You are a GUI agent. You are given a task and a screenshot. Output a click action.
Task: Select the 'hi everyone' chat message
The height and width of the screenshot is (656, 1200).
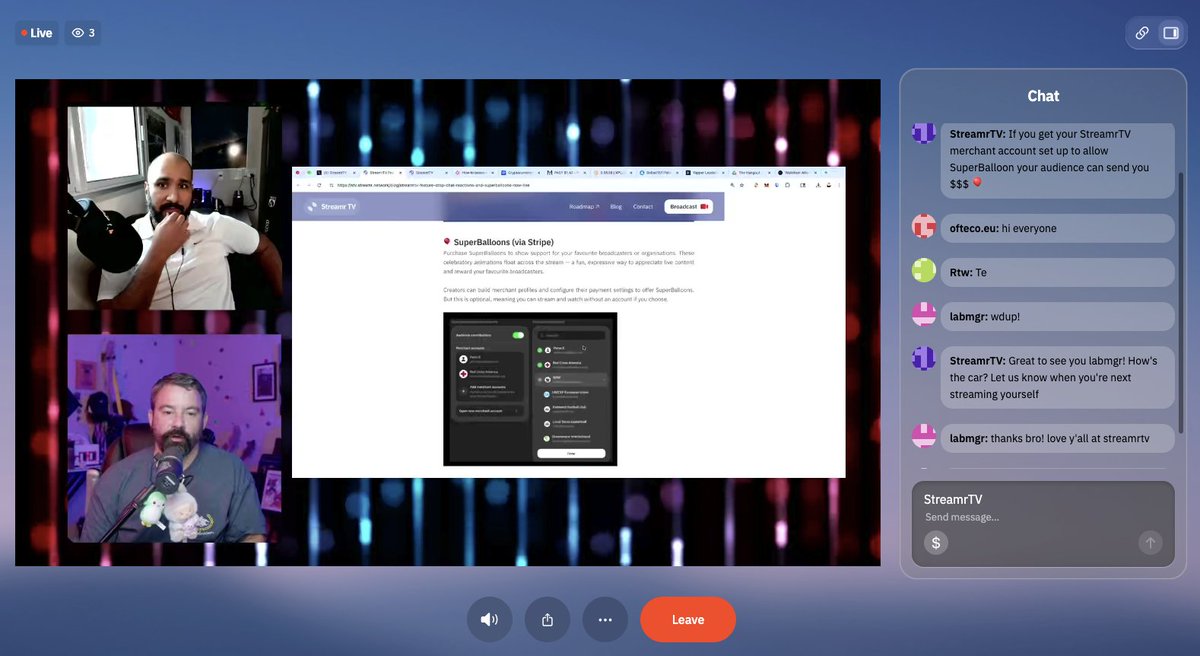pyautogui.click(x=1057, y=228)
